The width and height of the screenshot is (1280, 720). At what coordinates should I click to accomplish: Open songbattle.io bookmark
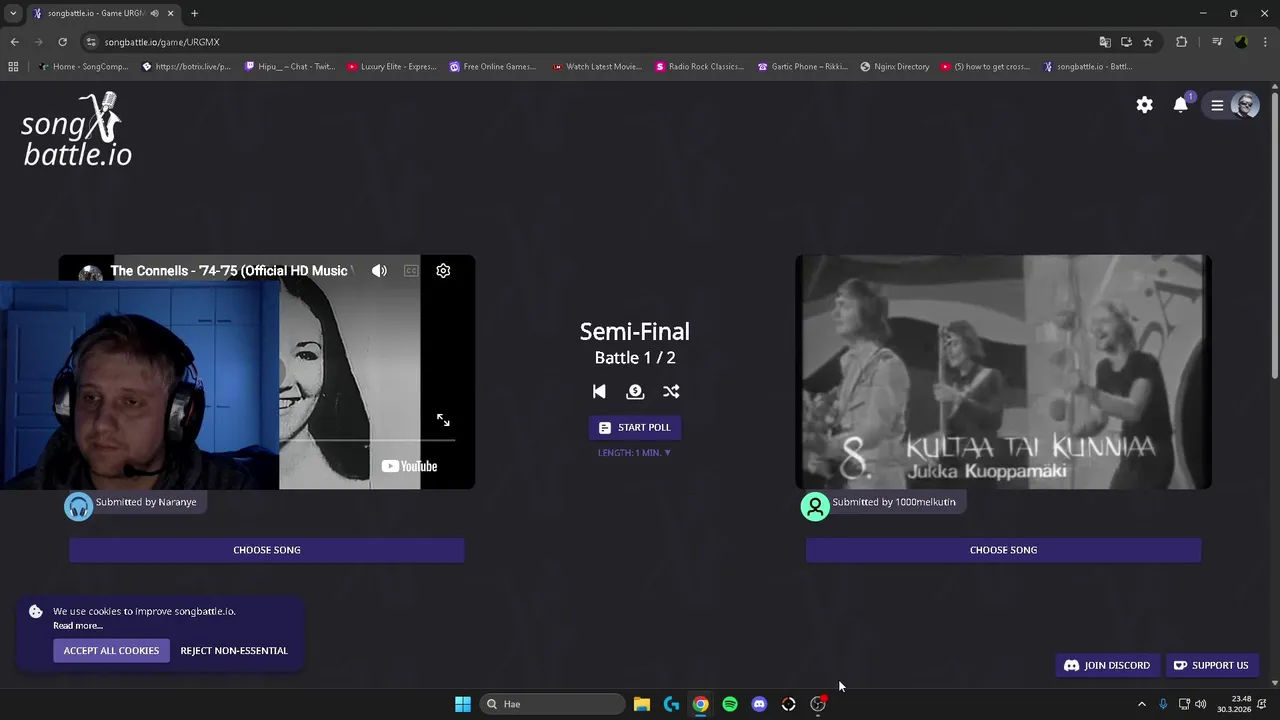(1088, 67)
